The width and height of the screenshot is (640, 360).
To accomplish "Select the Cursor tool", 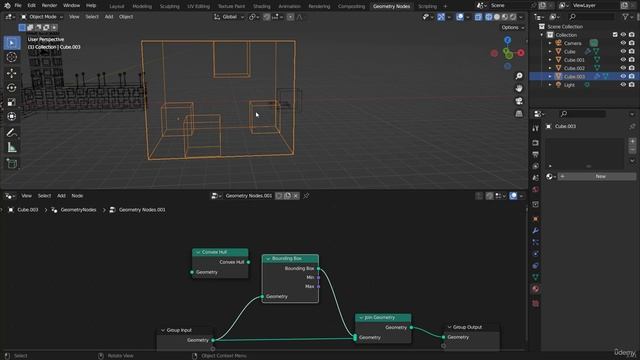I will point(12,57).
